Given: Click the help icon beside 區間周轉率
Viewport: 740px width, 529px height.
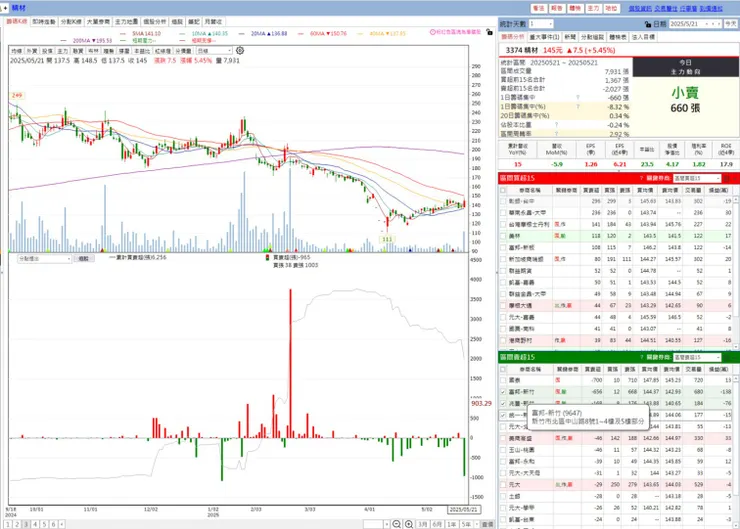Looking at the screenshot, I should coord(556,134).
